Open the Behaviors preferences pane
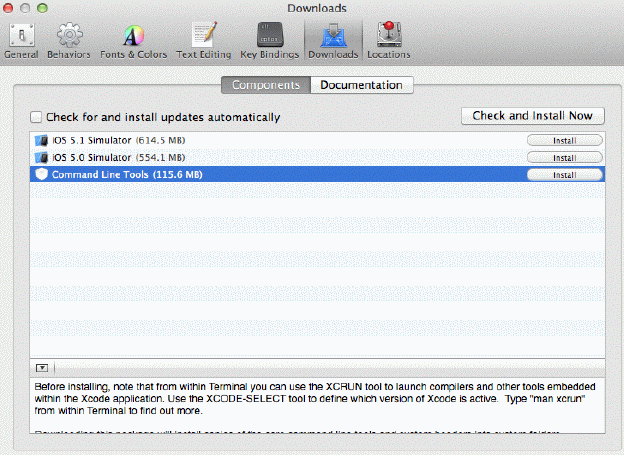 click(69, 39)
